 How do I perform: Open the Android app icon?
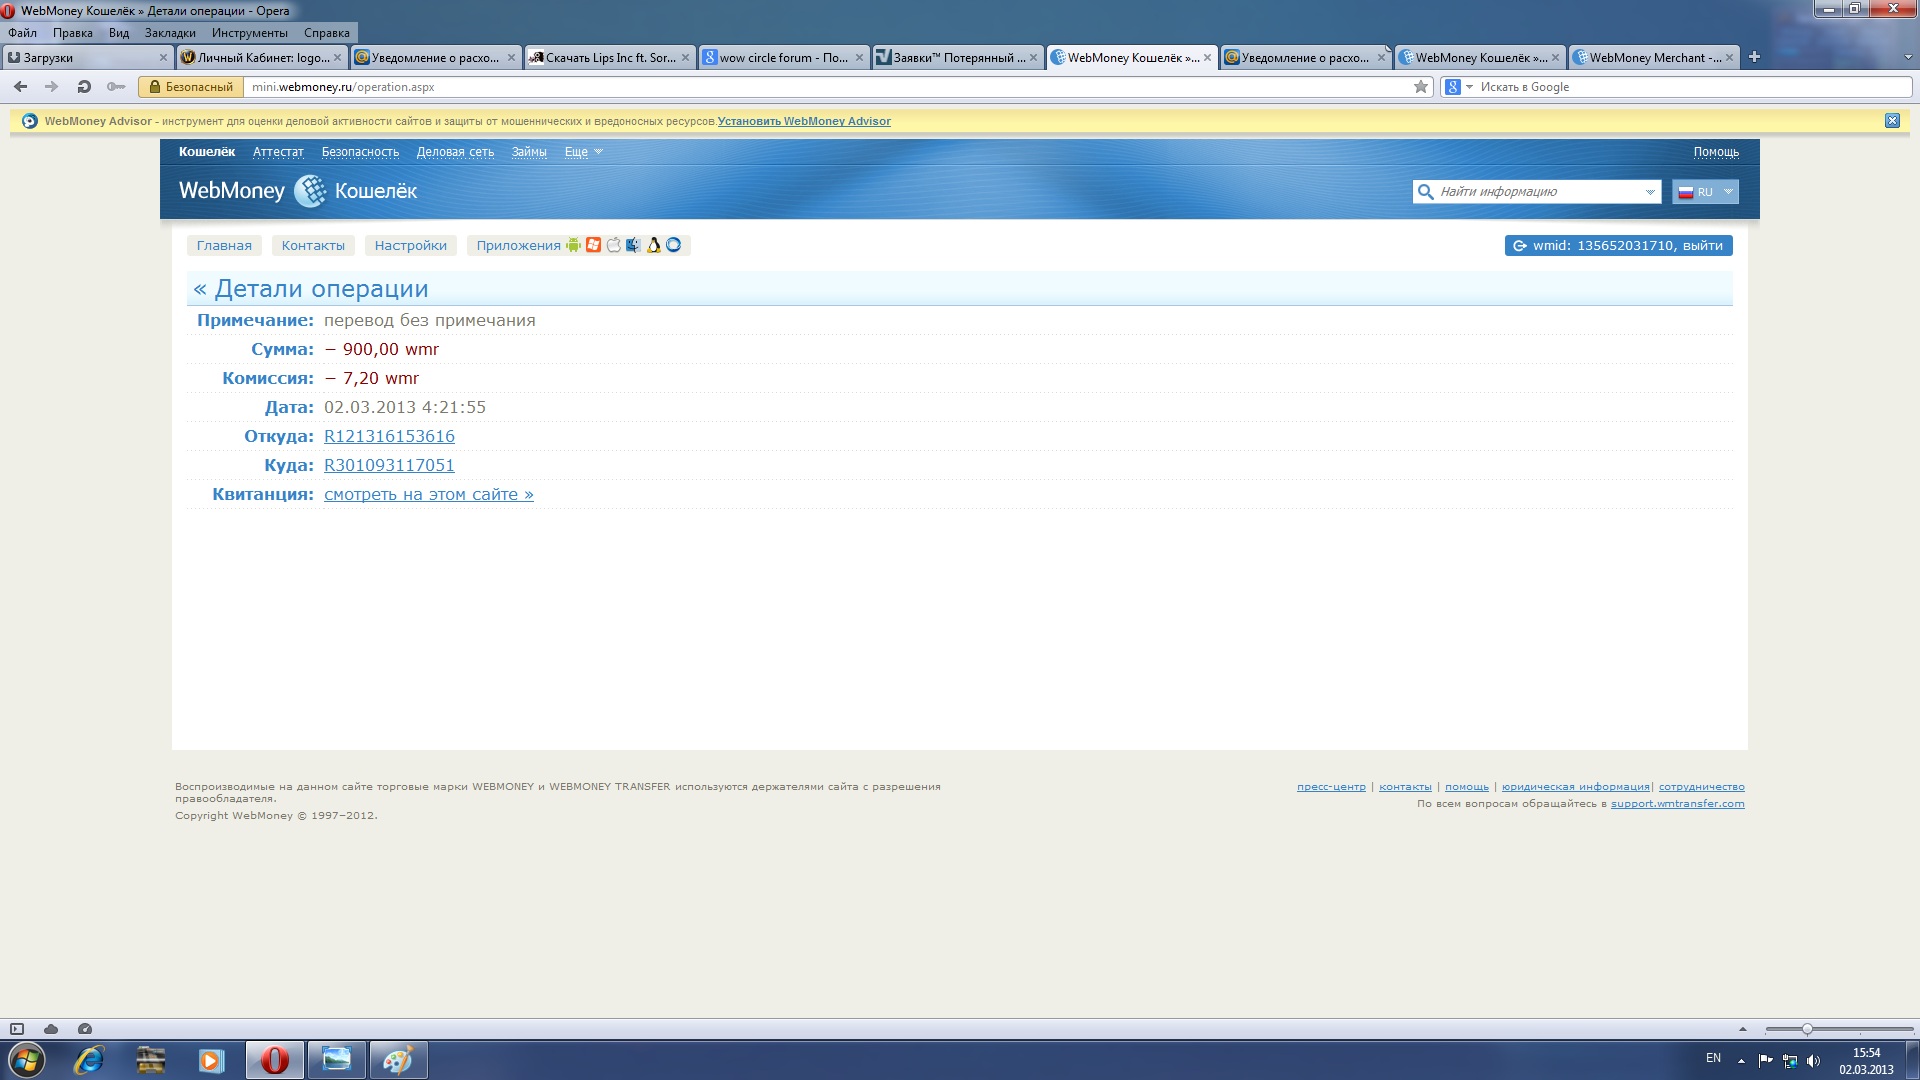click(573, 245)
